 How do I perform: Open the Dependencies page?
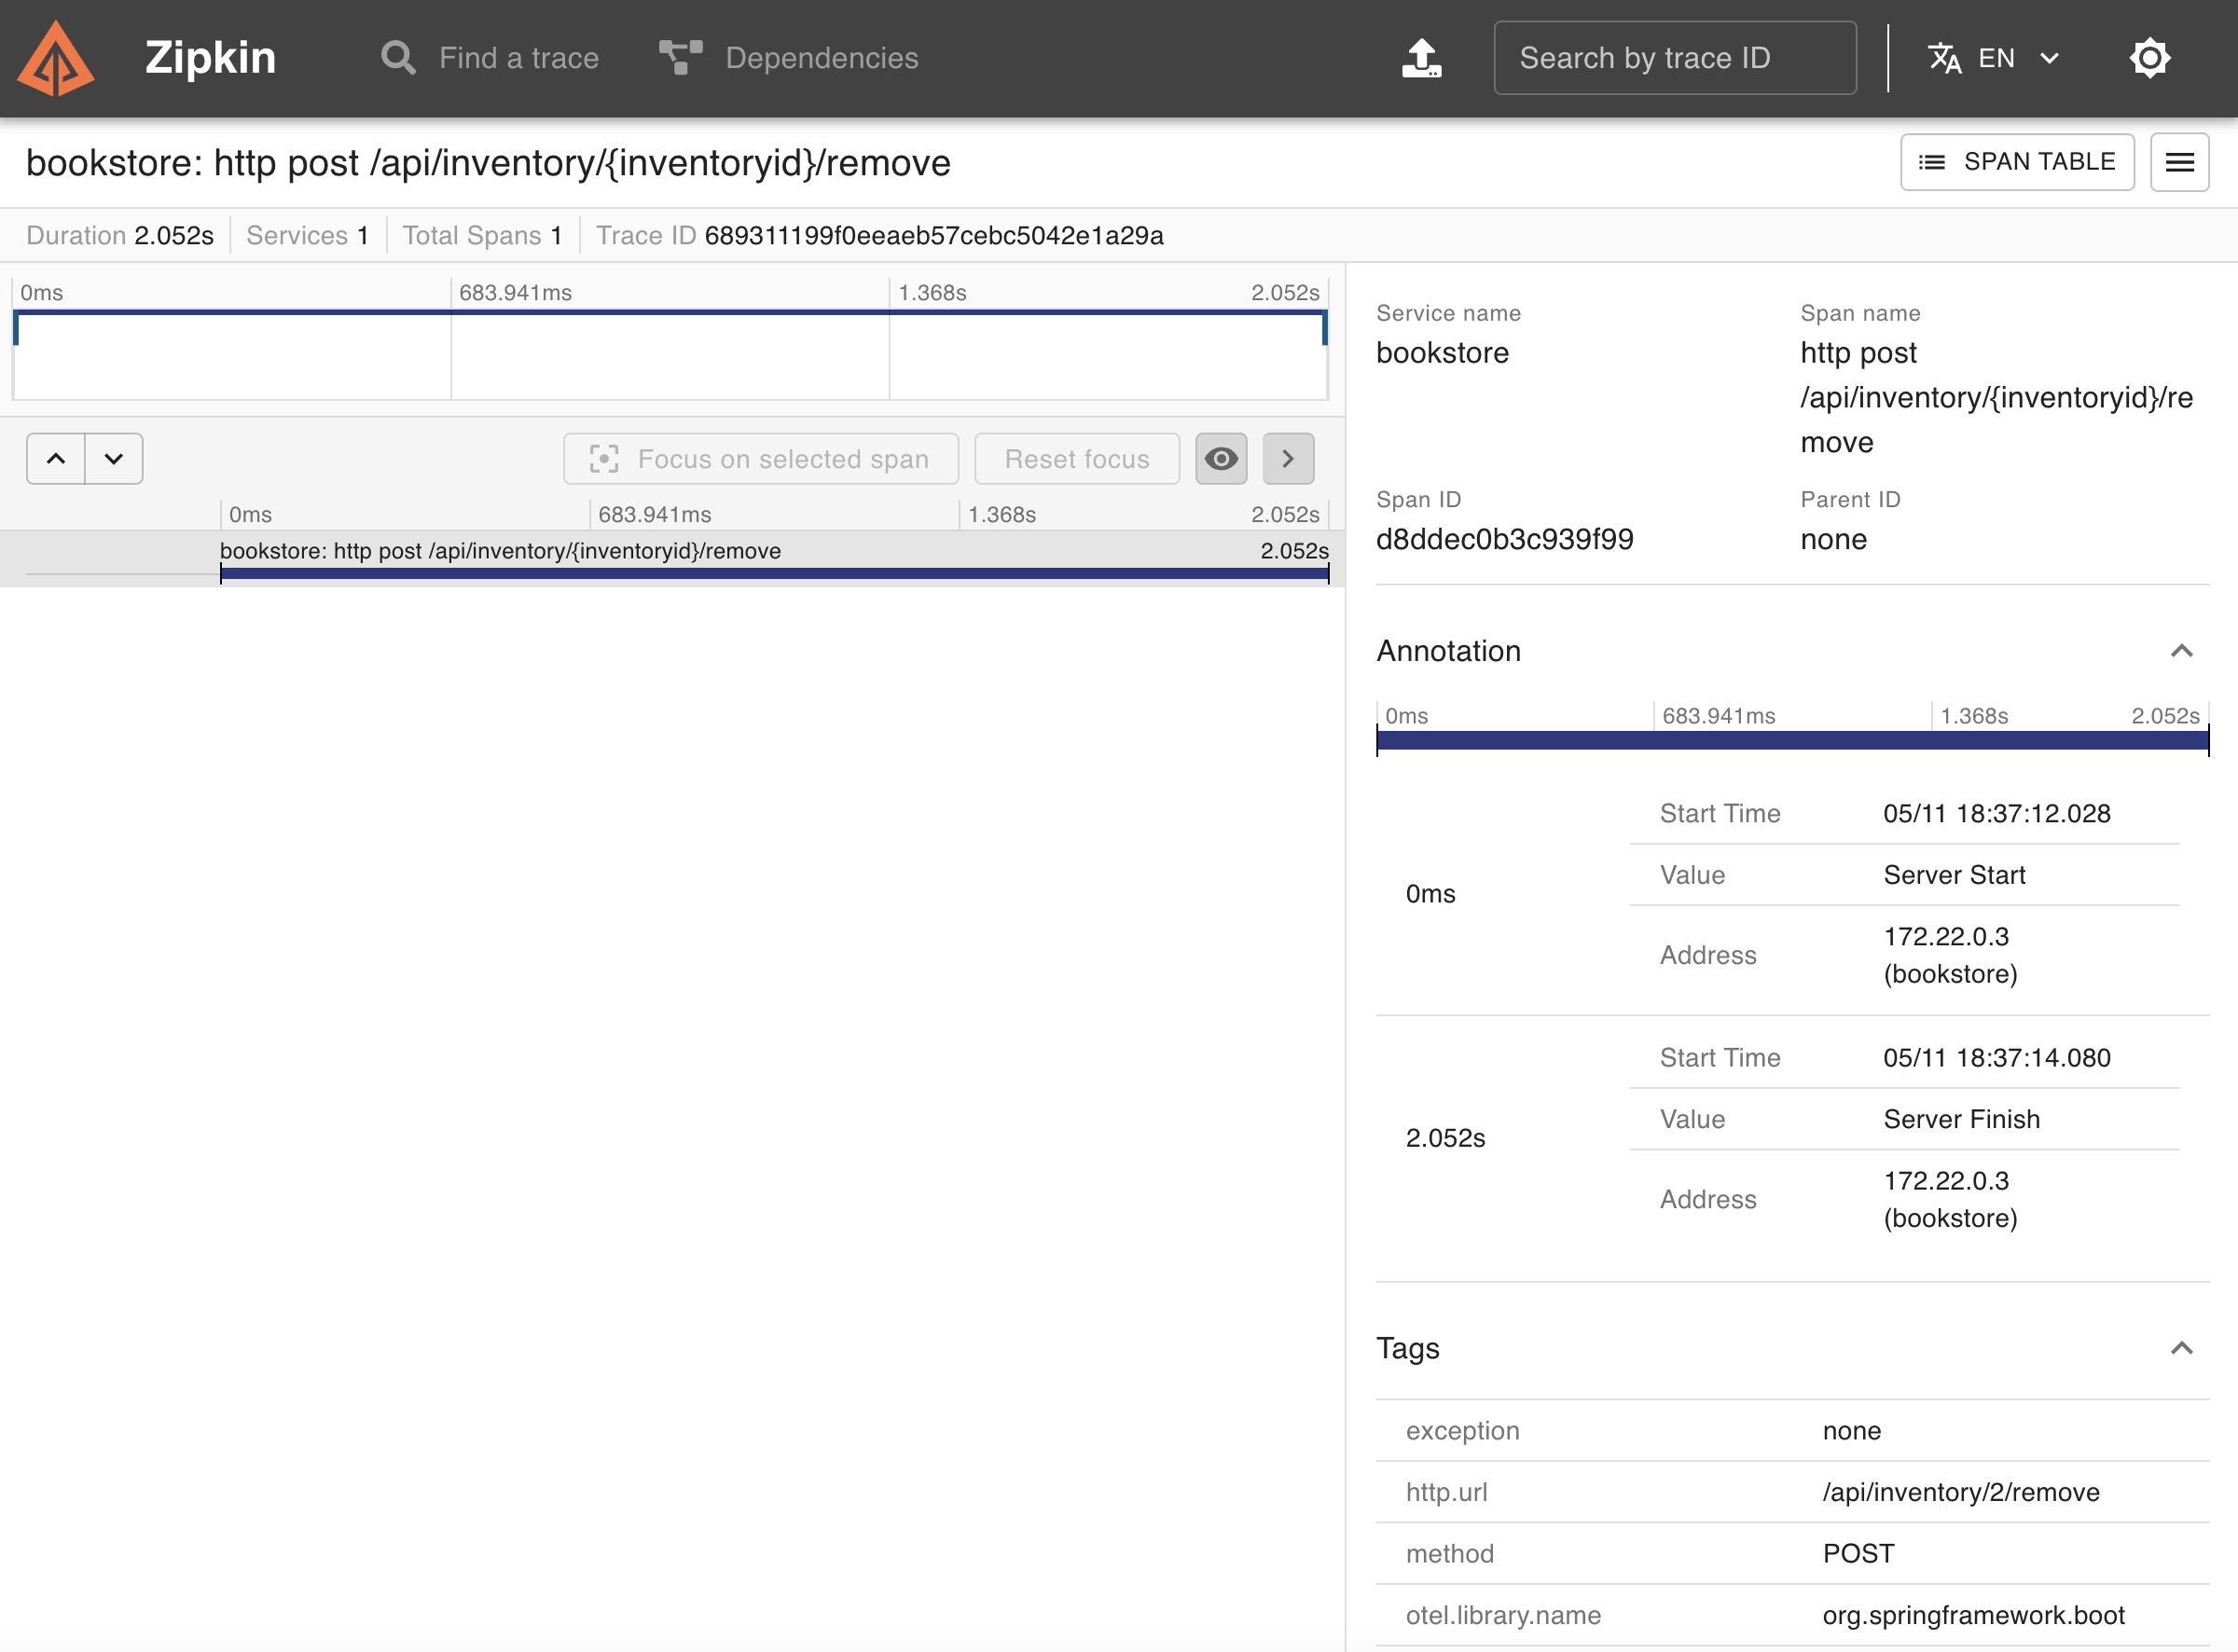tap(789, 58)
